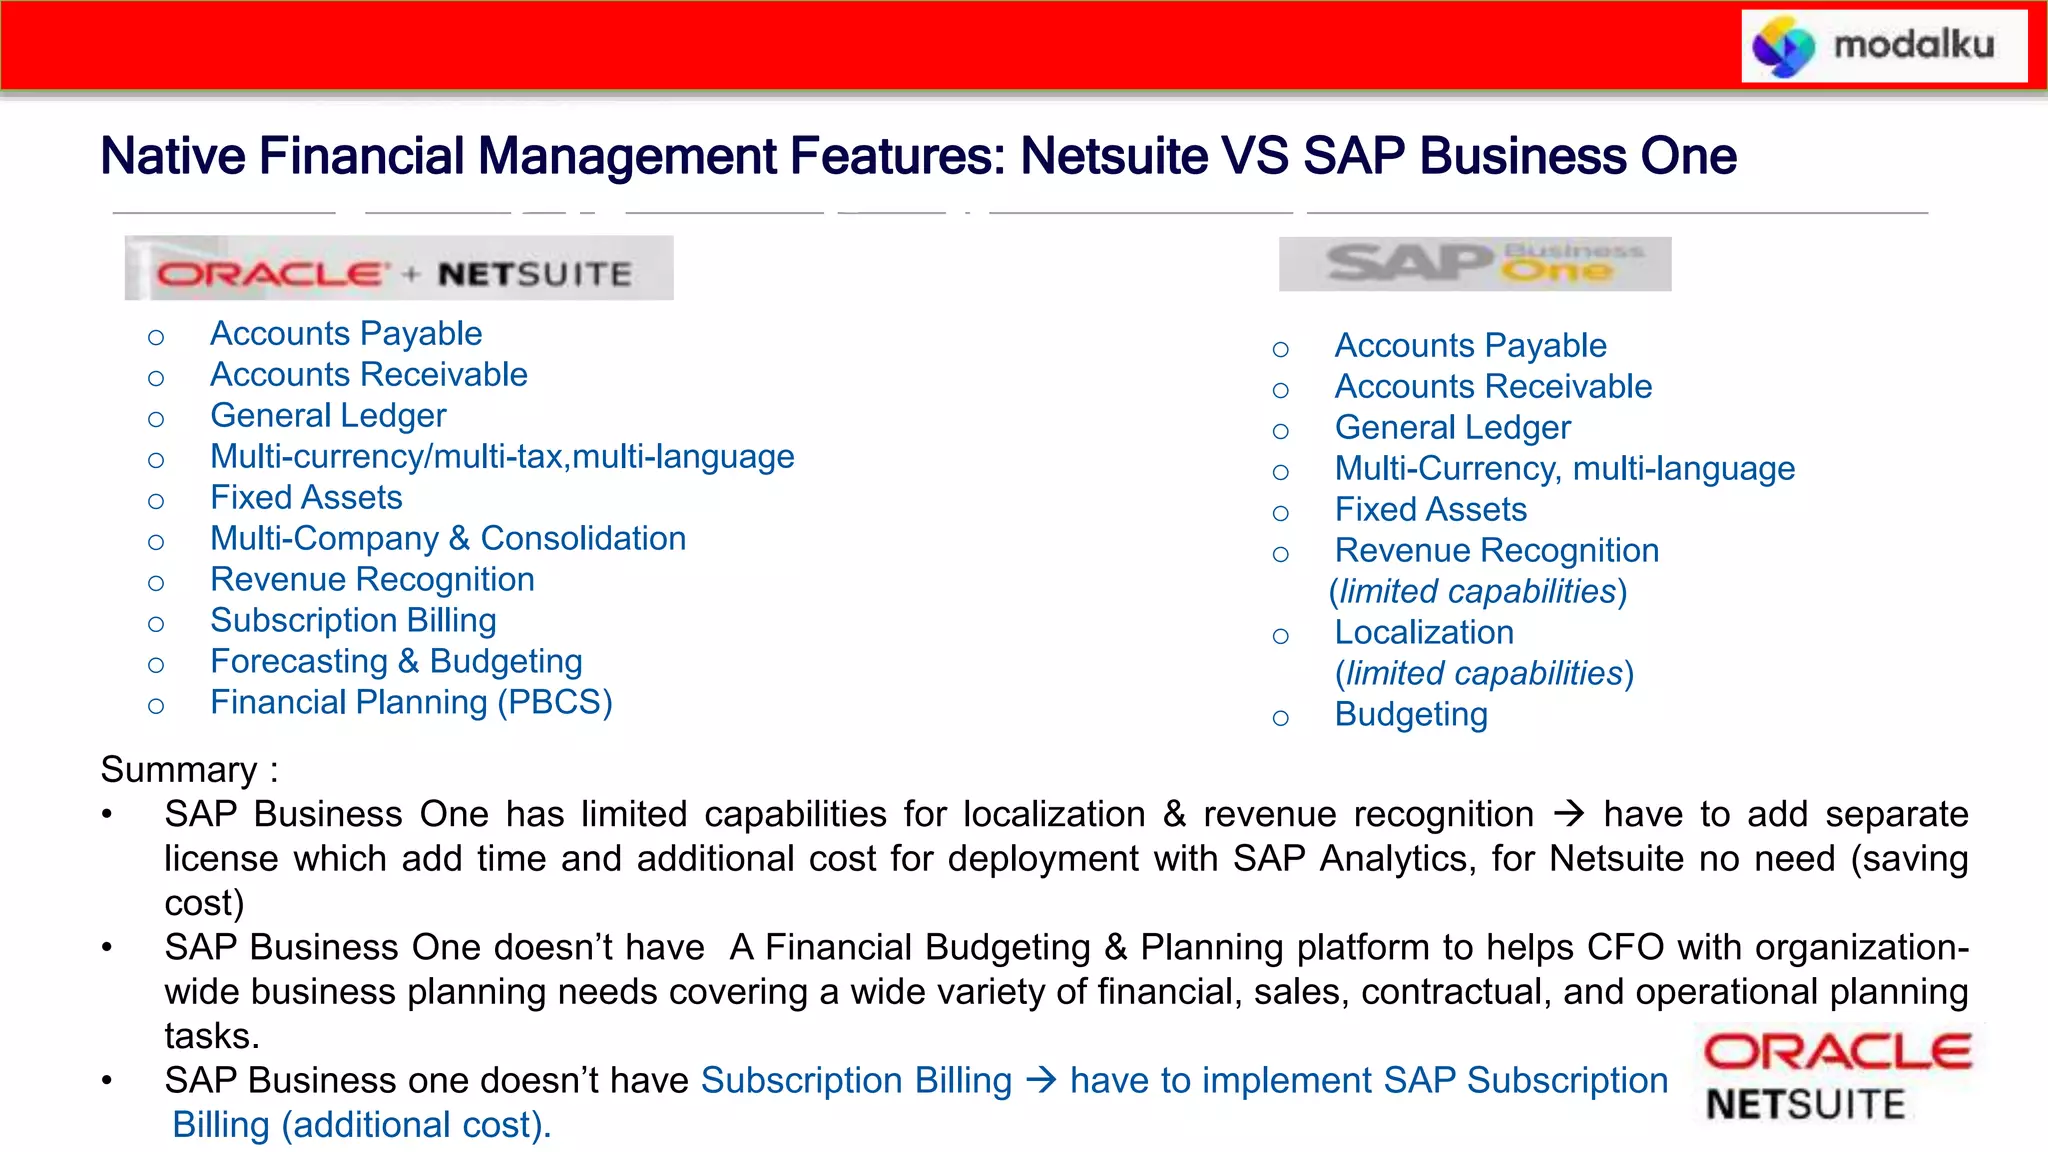Screen dimensions: 2048x1152
Task: Click NetSuite's Multi-currency/multi-tax,multi-language item
Action: [x=502, y=457]
